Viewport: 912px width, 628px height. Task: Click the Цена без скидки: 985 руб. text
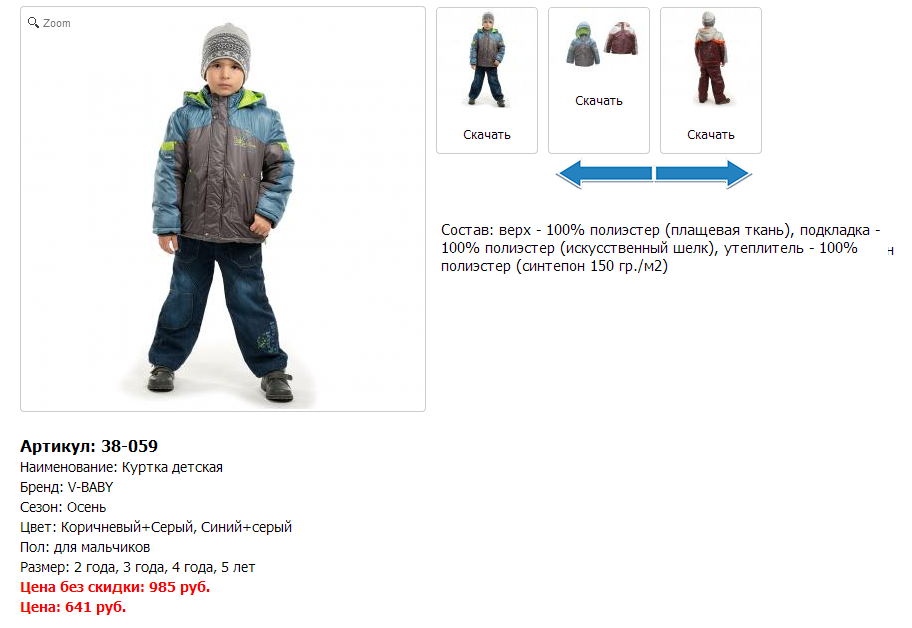pyautogui.click(x=115, y=587)
